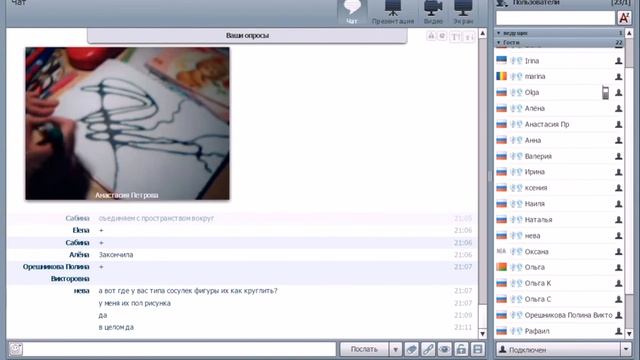Image resolution: width=640 pixels, height=360 pixels.
Task: Click the user list scrollbar down arrow
Action: (629, 333)
